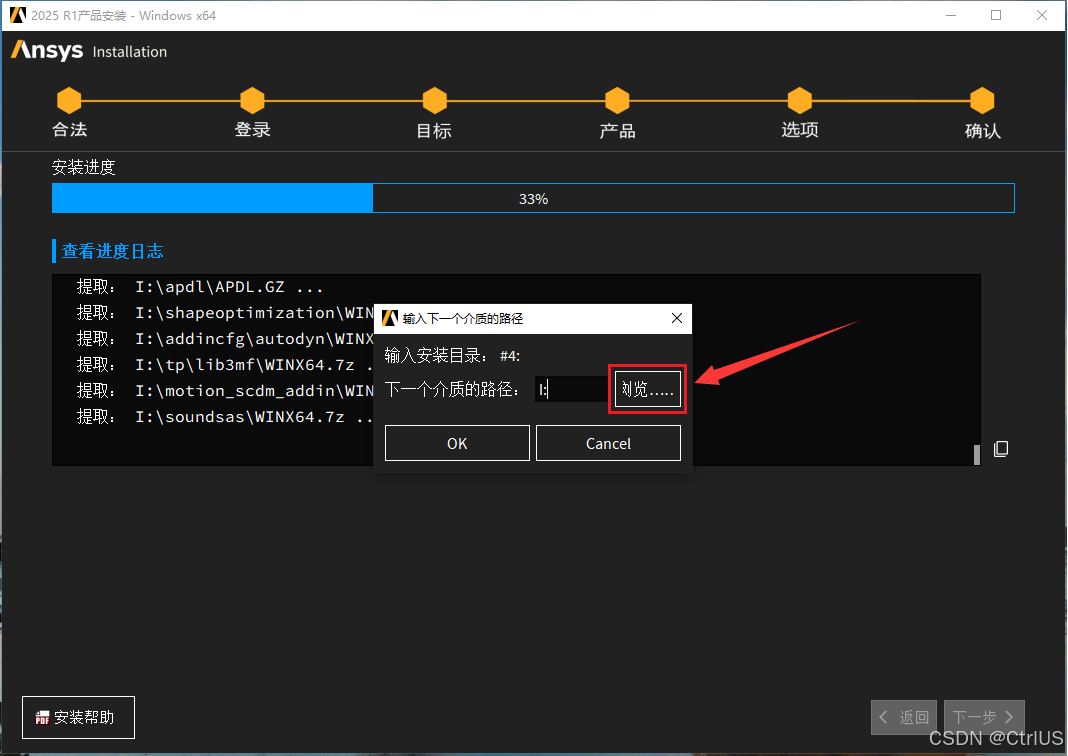Click the log panel scrollbar thumb
This screenshot has width=1068, height=756.
[977, 454]
